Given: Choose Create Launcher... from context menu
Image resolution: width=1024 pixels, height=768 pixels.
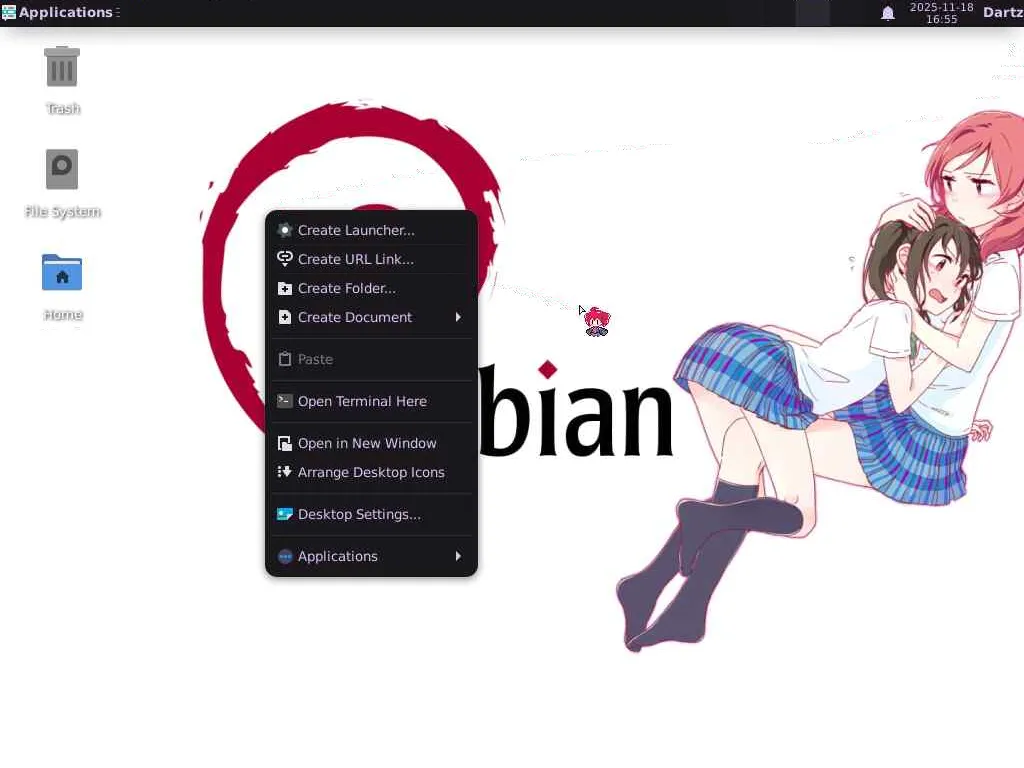Looking at the screenshot, I should coord(371,230).
